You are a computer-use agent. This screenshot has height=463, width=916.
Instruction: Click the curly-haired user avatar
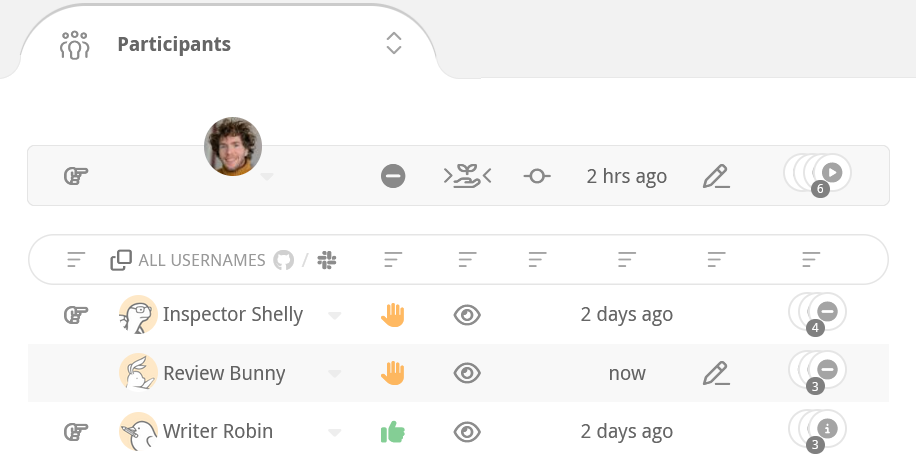tap(233, 146)
